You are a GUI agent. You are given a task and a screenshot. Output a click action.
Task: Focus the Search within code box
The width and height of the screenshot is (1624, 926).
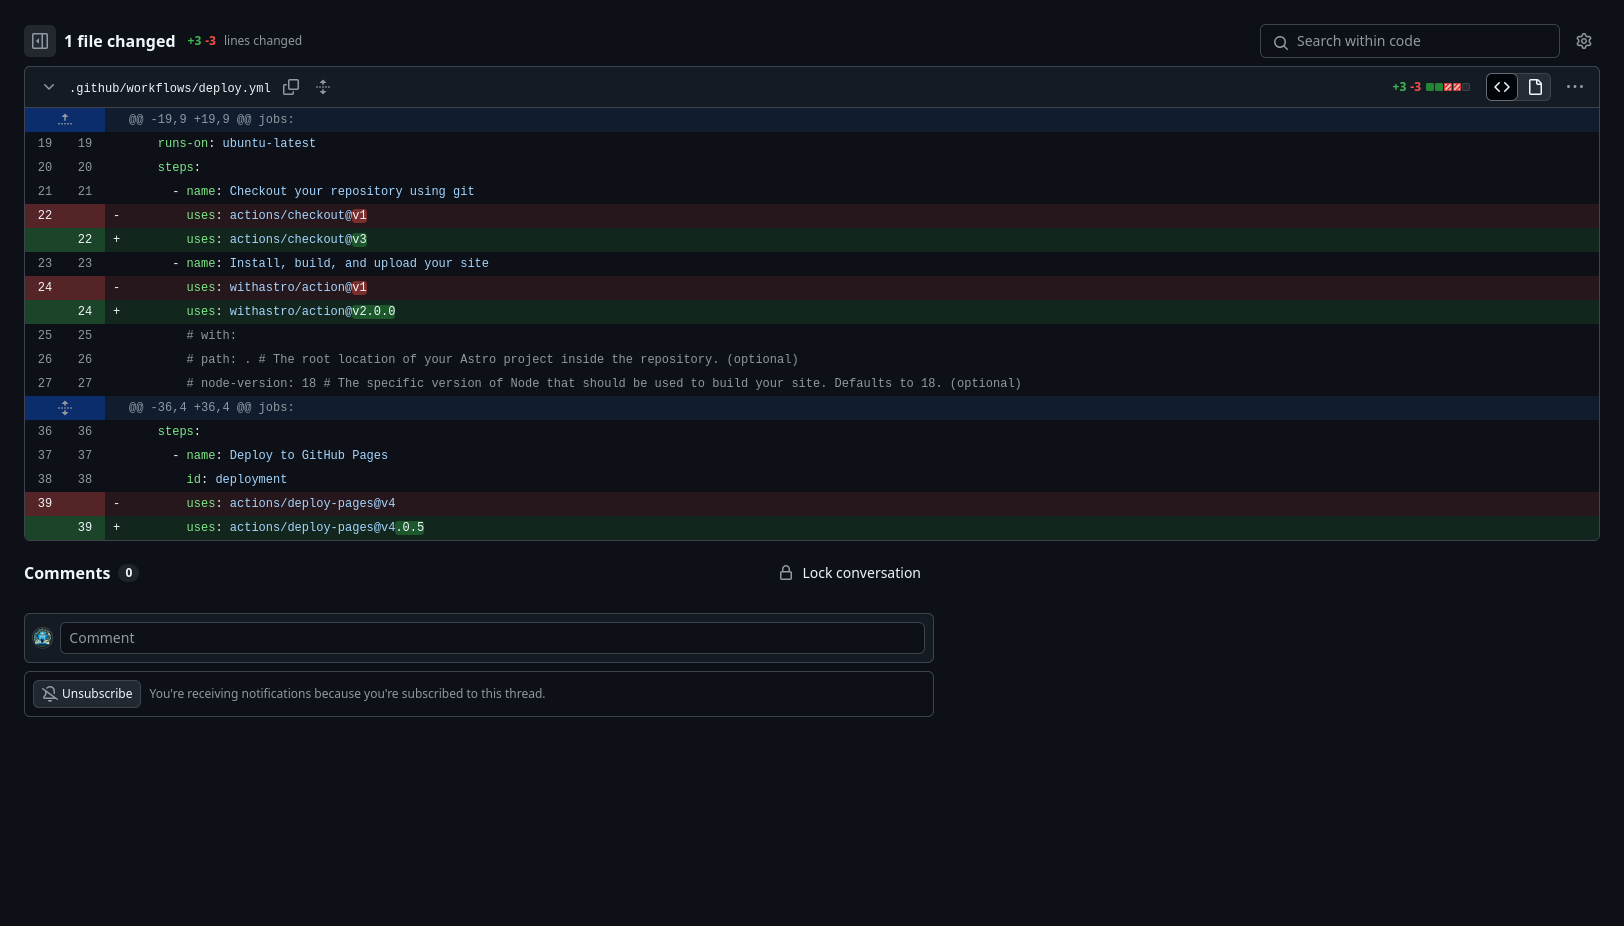tap(1420, 41)
